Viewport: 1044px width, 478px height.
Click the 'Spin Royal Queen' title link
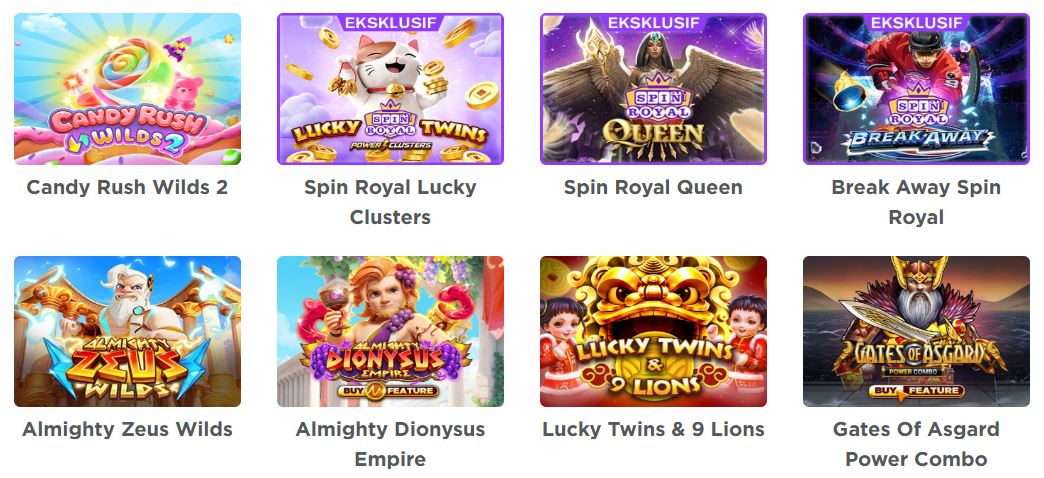coord(653,187)
